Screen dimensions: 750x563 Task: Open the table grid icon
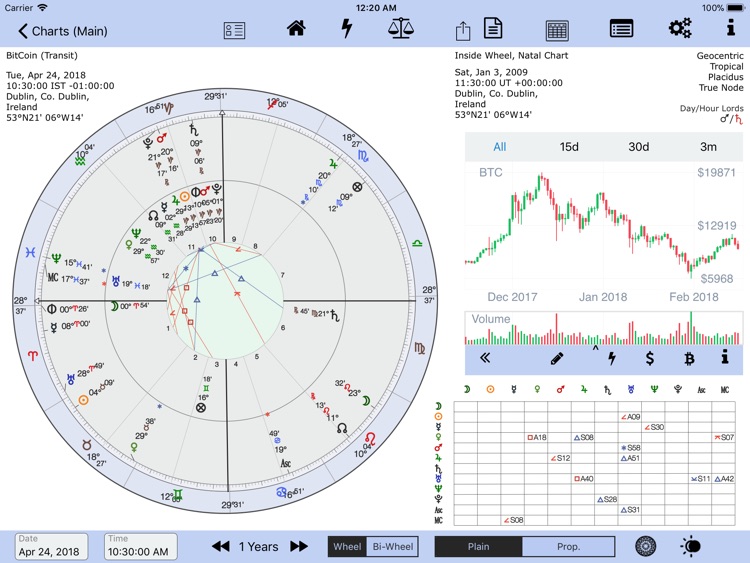click(557, 31)
